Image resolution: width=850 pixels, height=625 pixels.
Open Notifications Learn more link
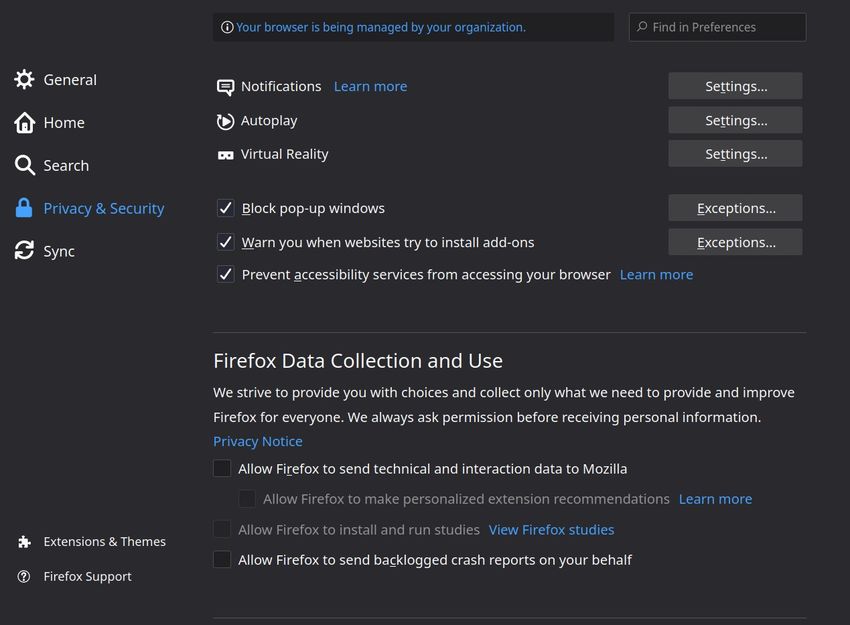370,87
